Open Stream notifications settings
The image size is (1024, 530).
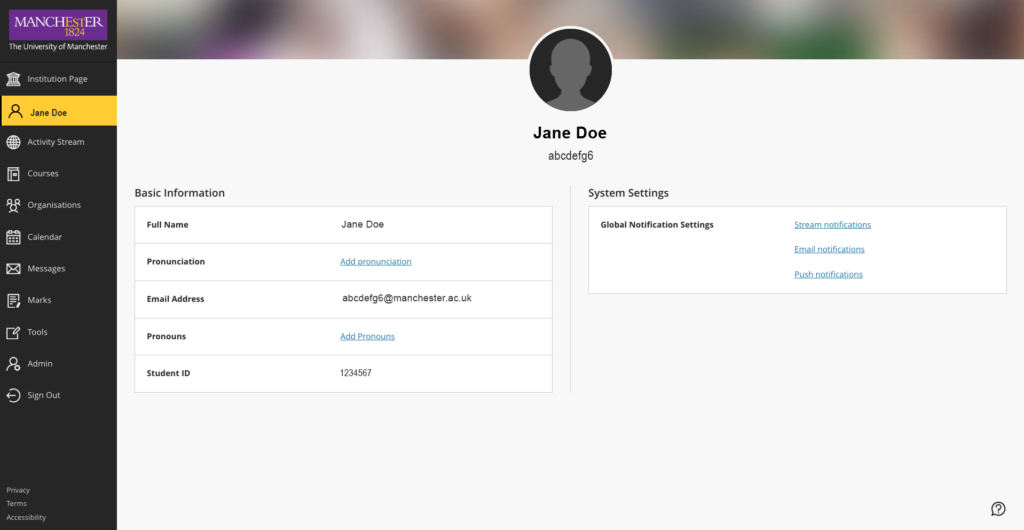[832, 225]
